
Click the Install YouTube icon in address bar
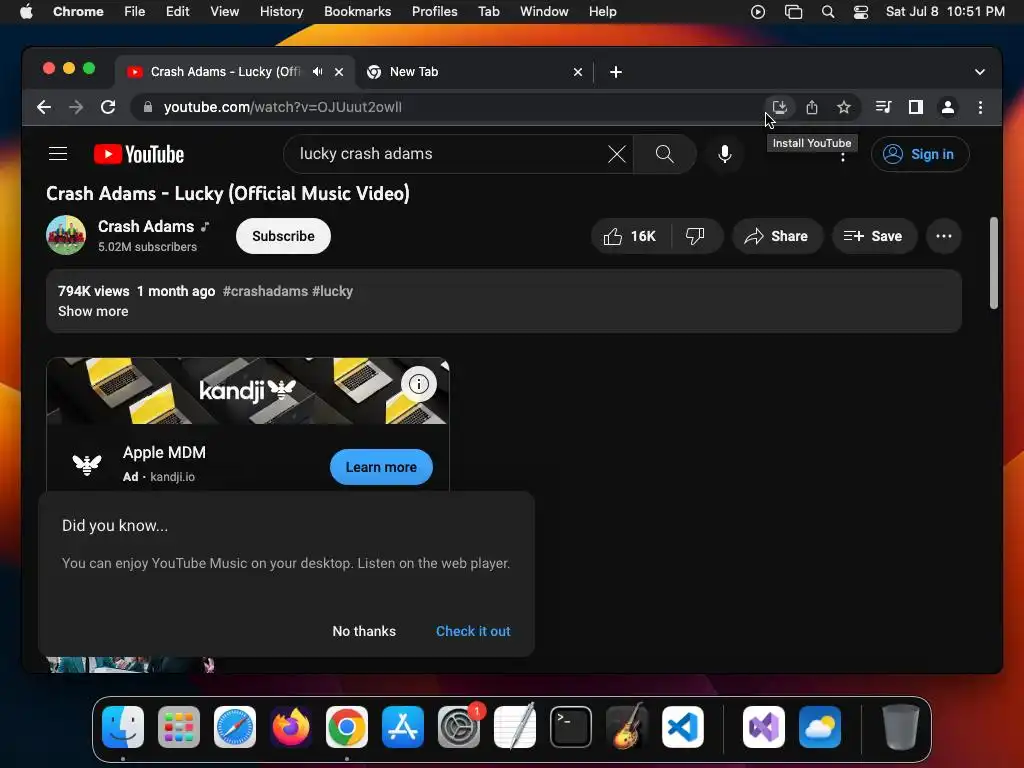[780, 107]
